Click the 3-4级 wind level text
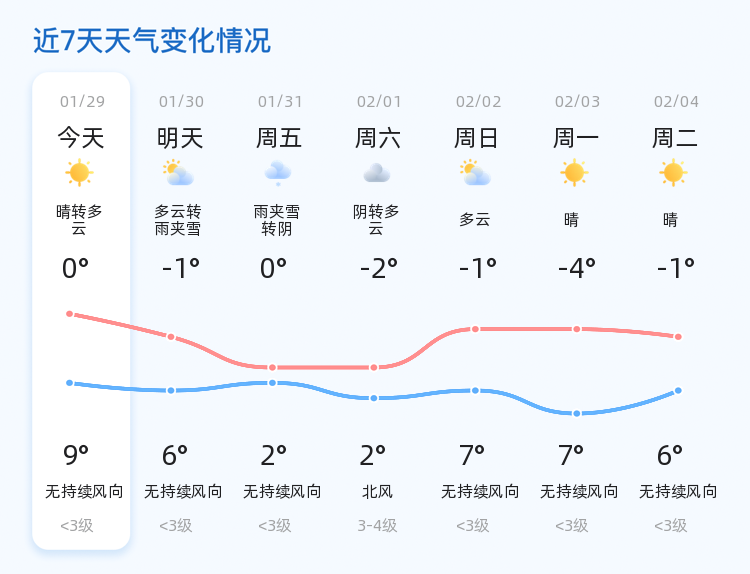 click(x=377, y=526)
